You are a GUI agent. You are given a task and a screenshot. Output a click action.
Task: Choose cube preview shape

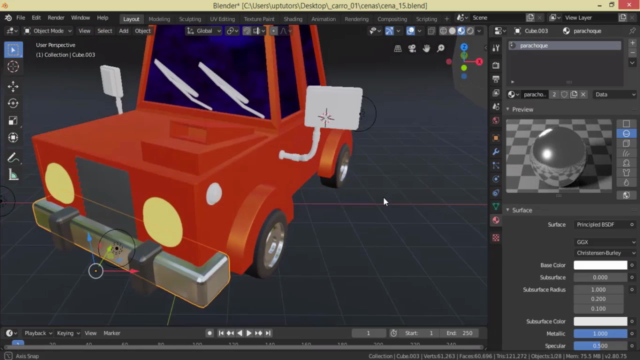coord(626,143)
